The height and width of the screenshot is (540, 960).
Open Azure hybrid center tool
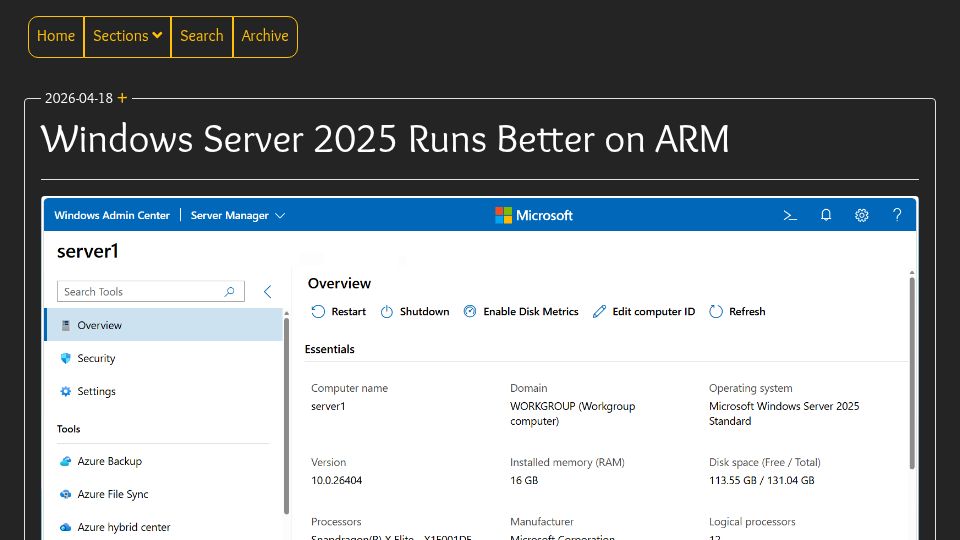point(163,527)
